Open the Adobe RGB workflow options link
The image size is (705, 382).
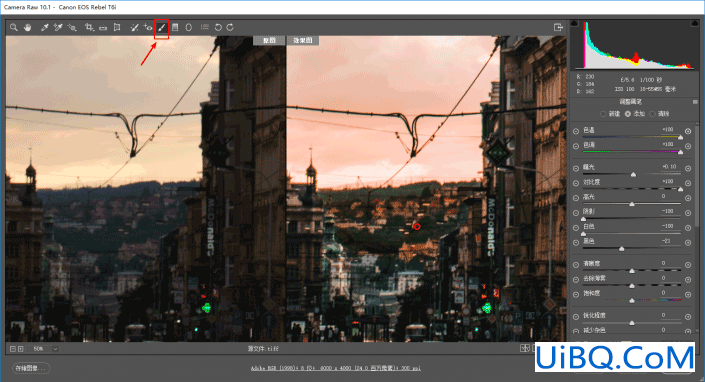tap(336, 368)
